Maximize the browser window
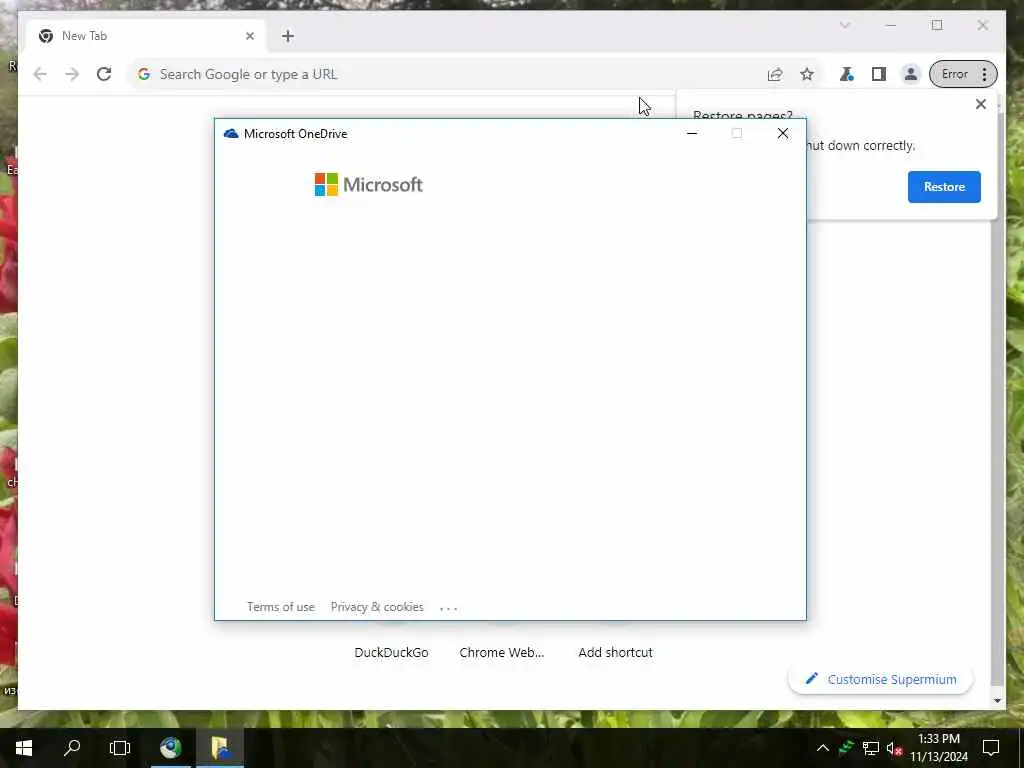Image resolution: width=1024 pixels, height=768 pixels. tap(937, 25)
